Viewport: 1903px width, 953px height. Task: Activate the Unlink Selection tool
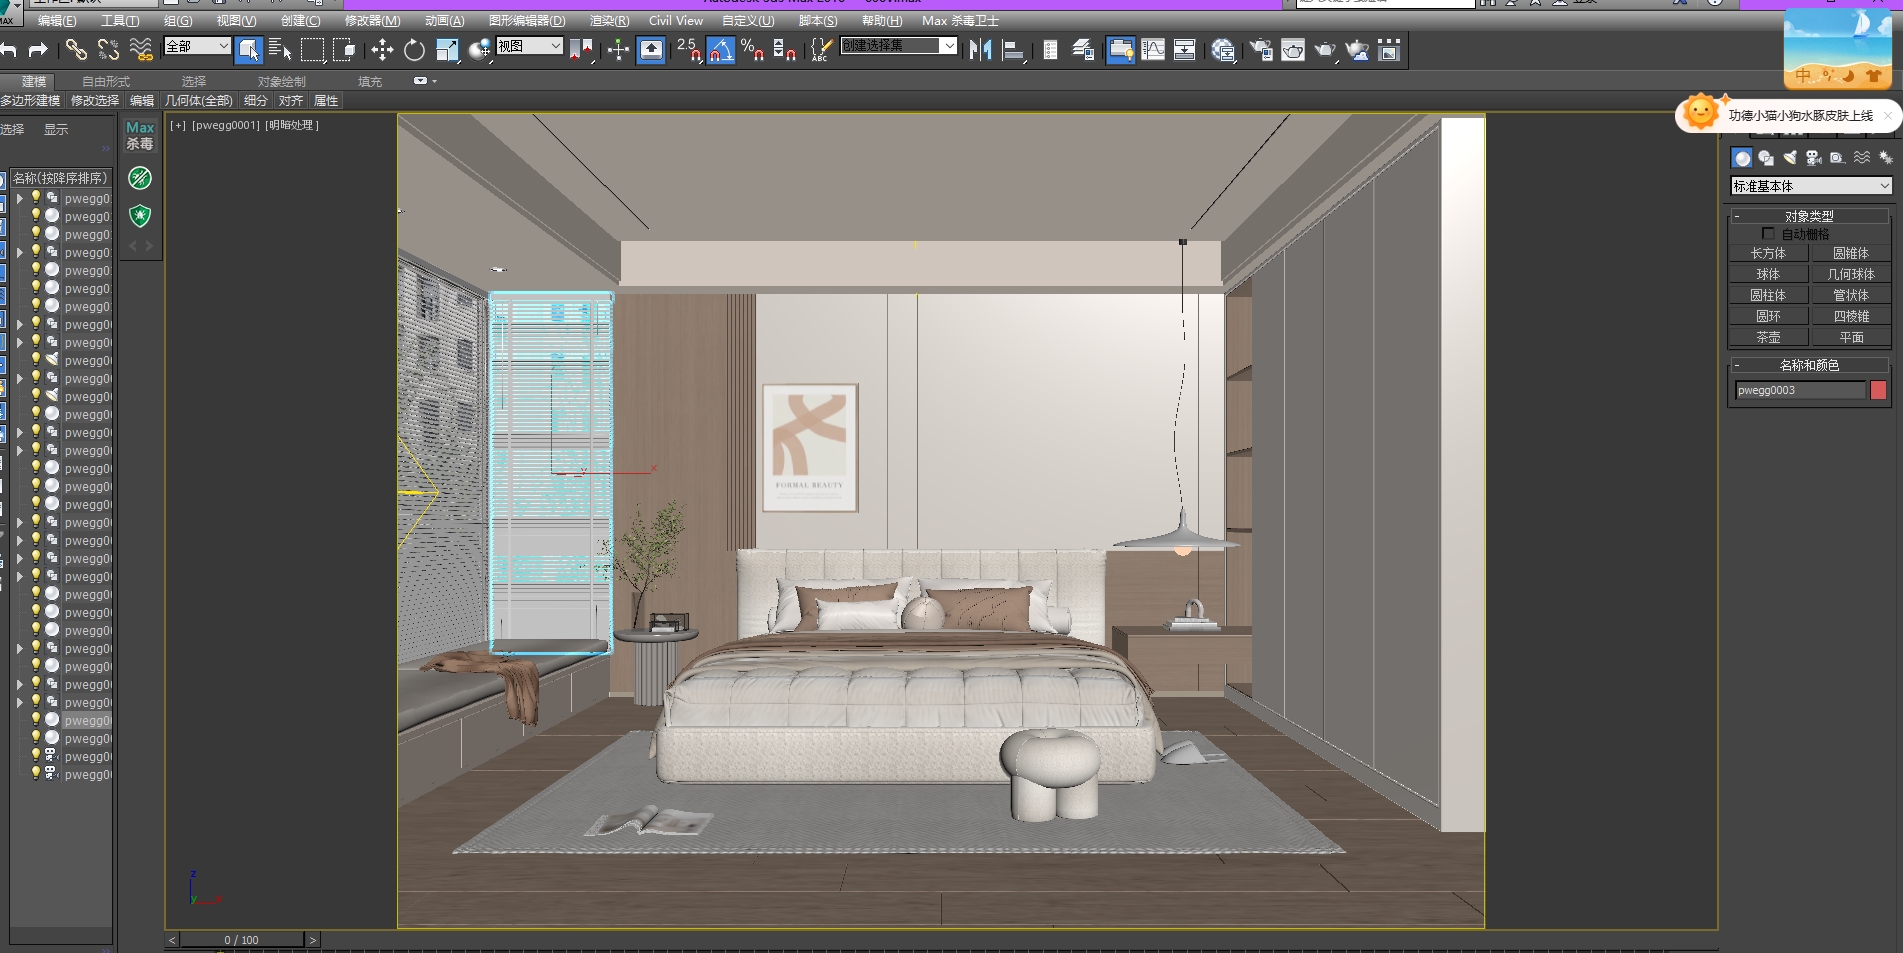point(108,49)
